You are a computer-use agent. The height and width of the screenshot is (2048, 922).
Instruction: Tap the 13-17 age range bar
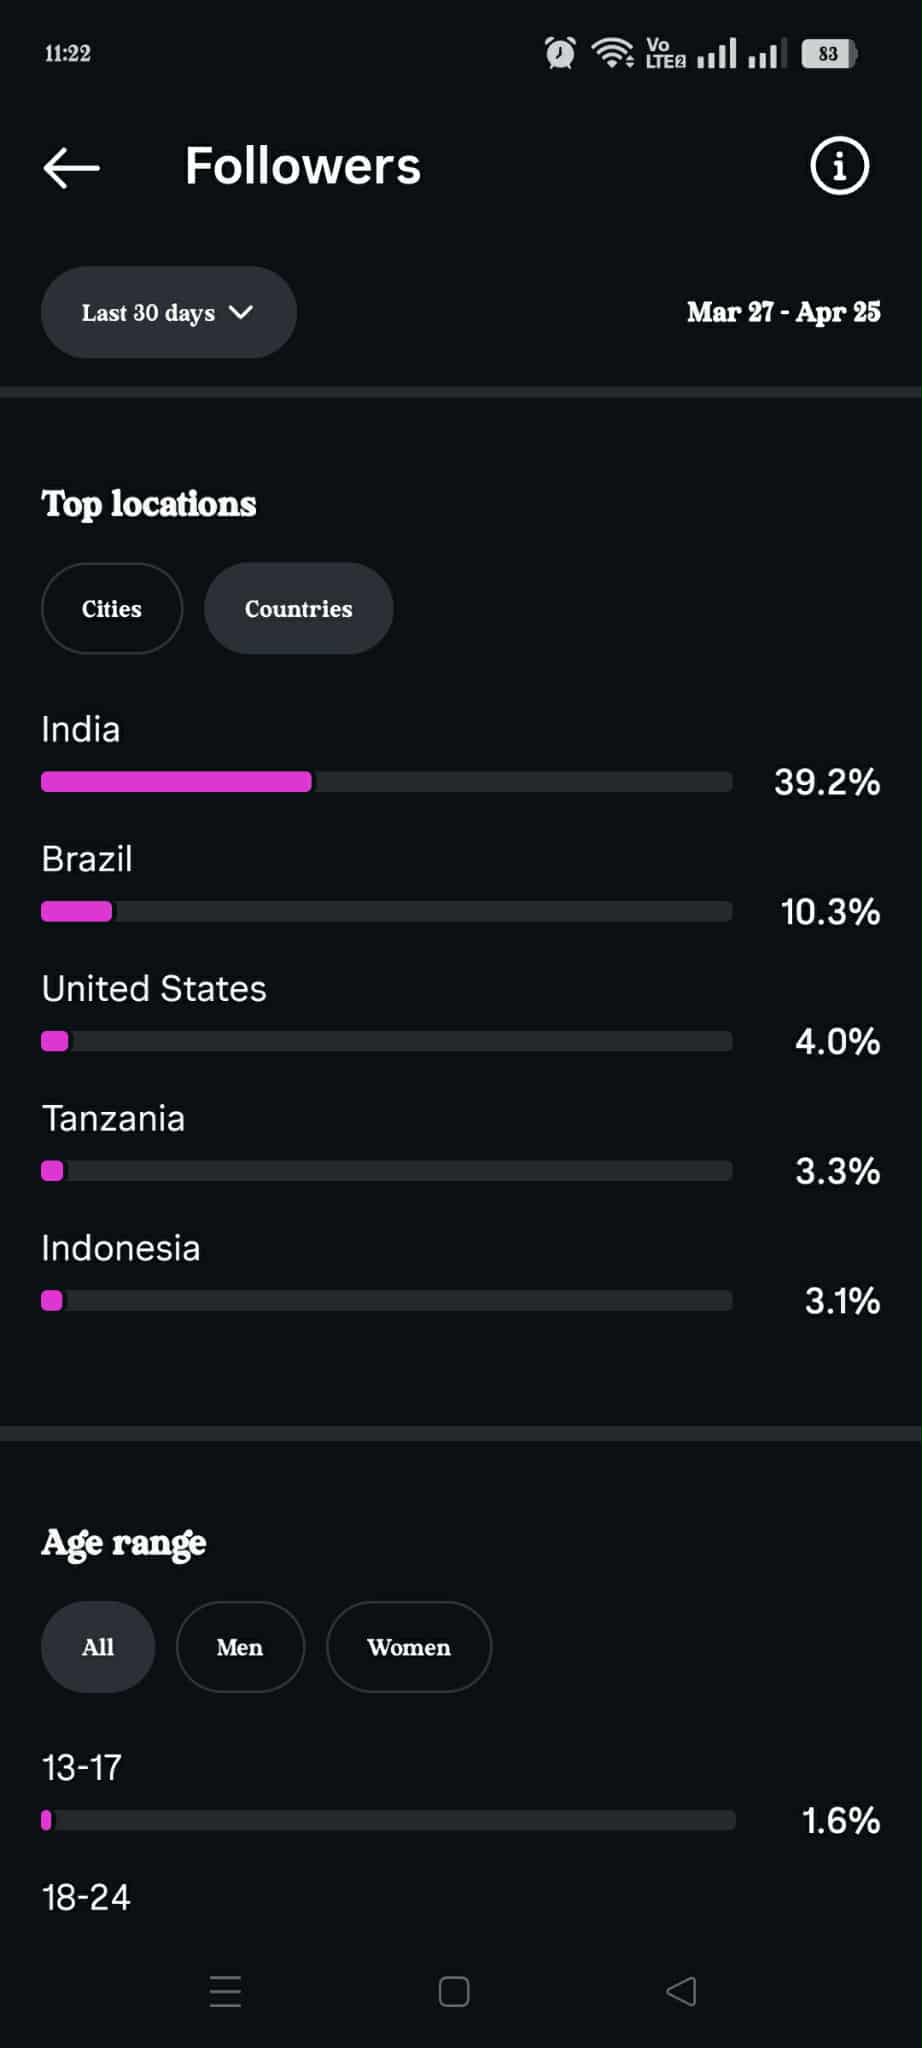point(388,1821)
